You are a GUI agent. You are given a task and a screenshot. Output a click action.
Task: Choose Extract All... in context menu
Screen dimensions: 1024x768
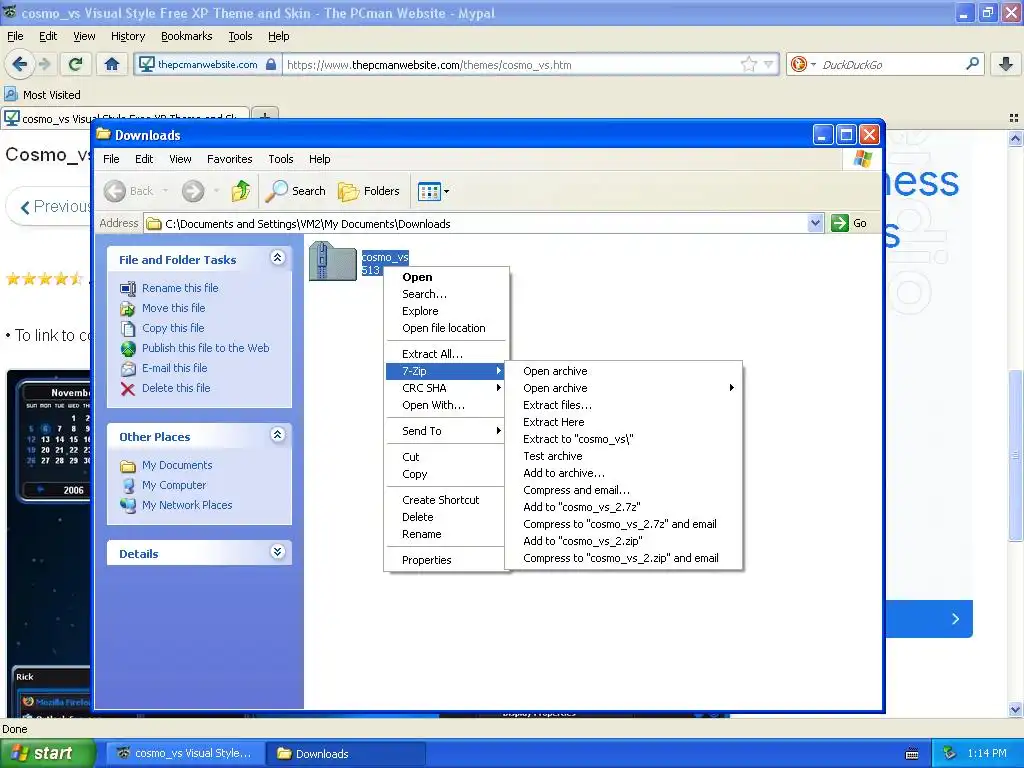[x=445, y=354]
